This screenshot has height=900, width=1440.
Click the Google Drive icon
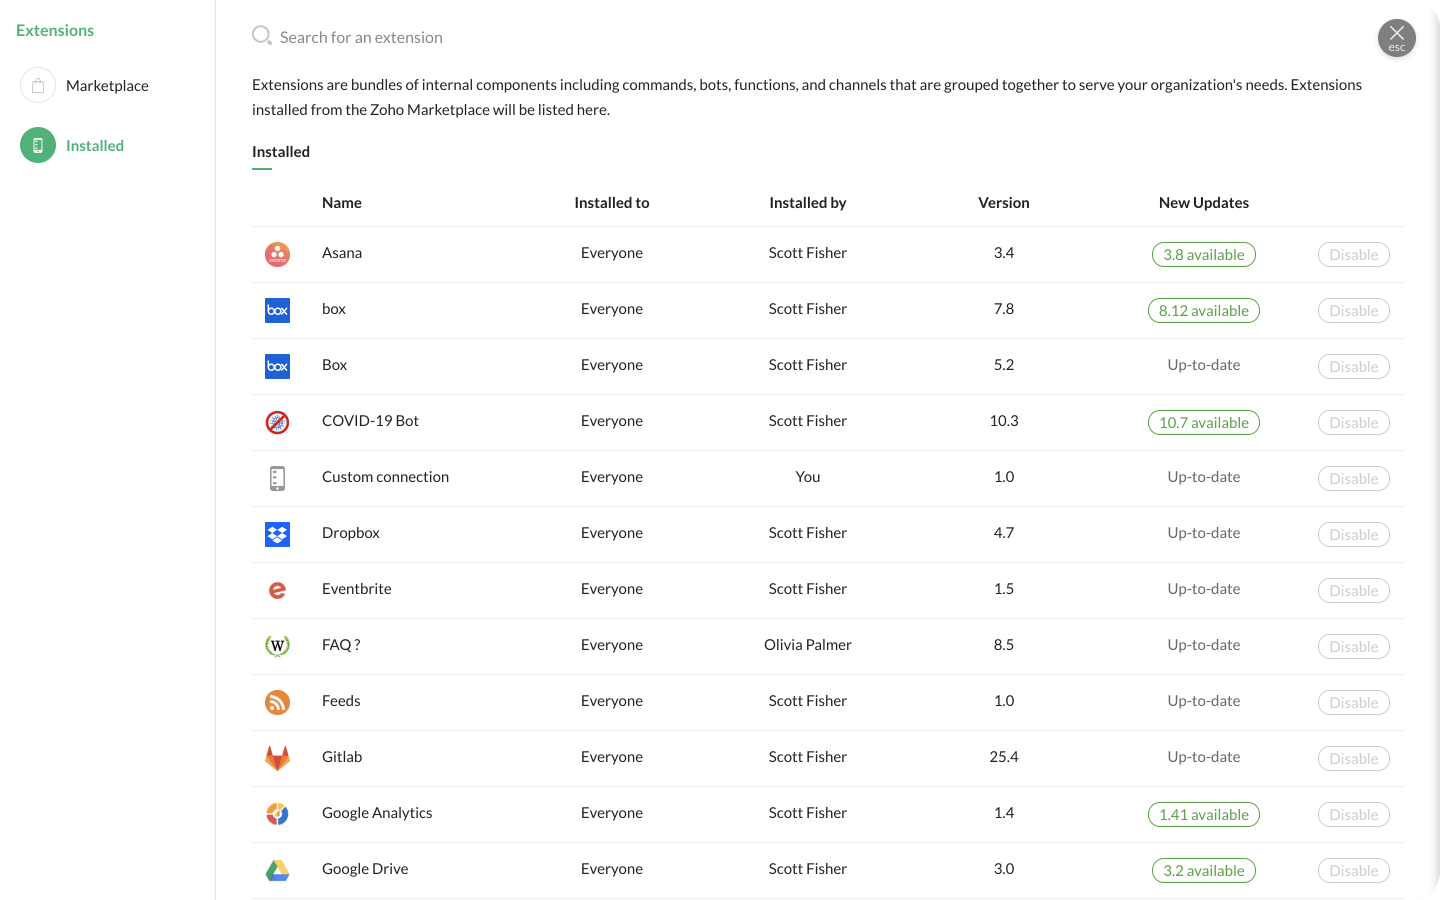click(277, 870)
